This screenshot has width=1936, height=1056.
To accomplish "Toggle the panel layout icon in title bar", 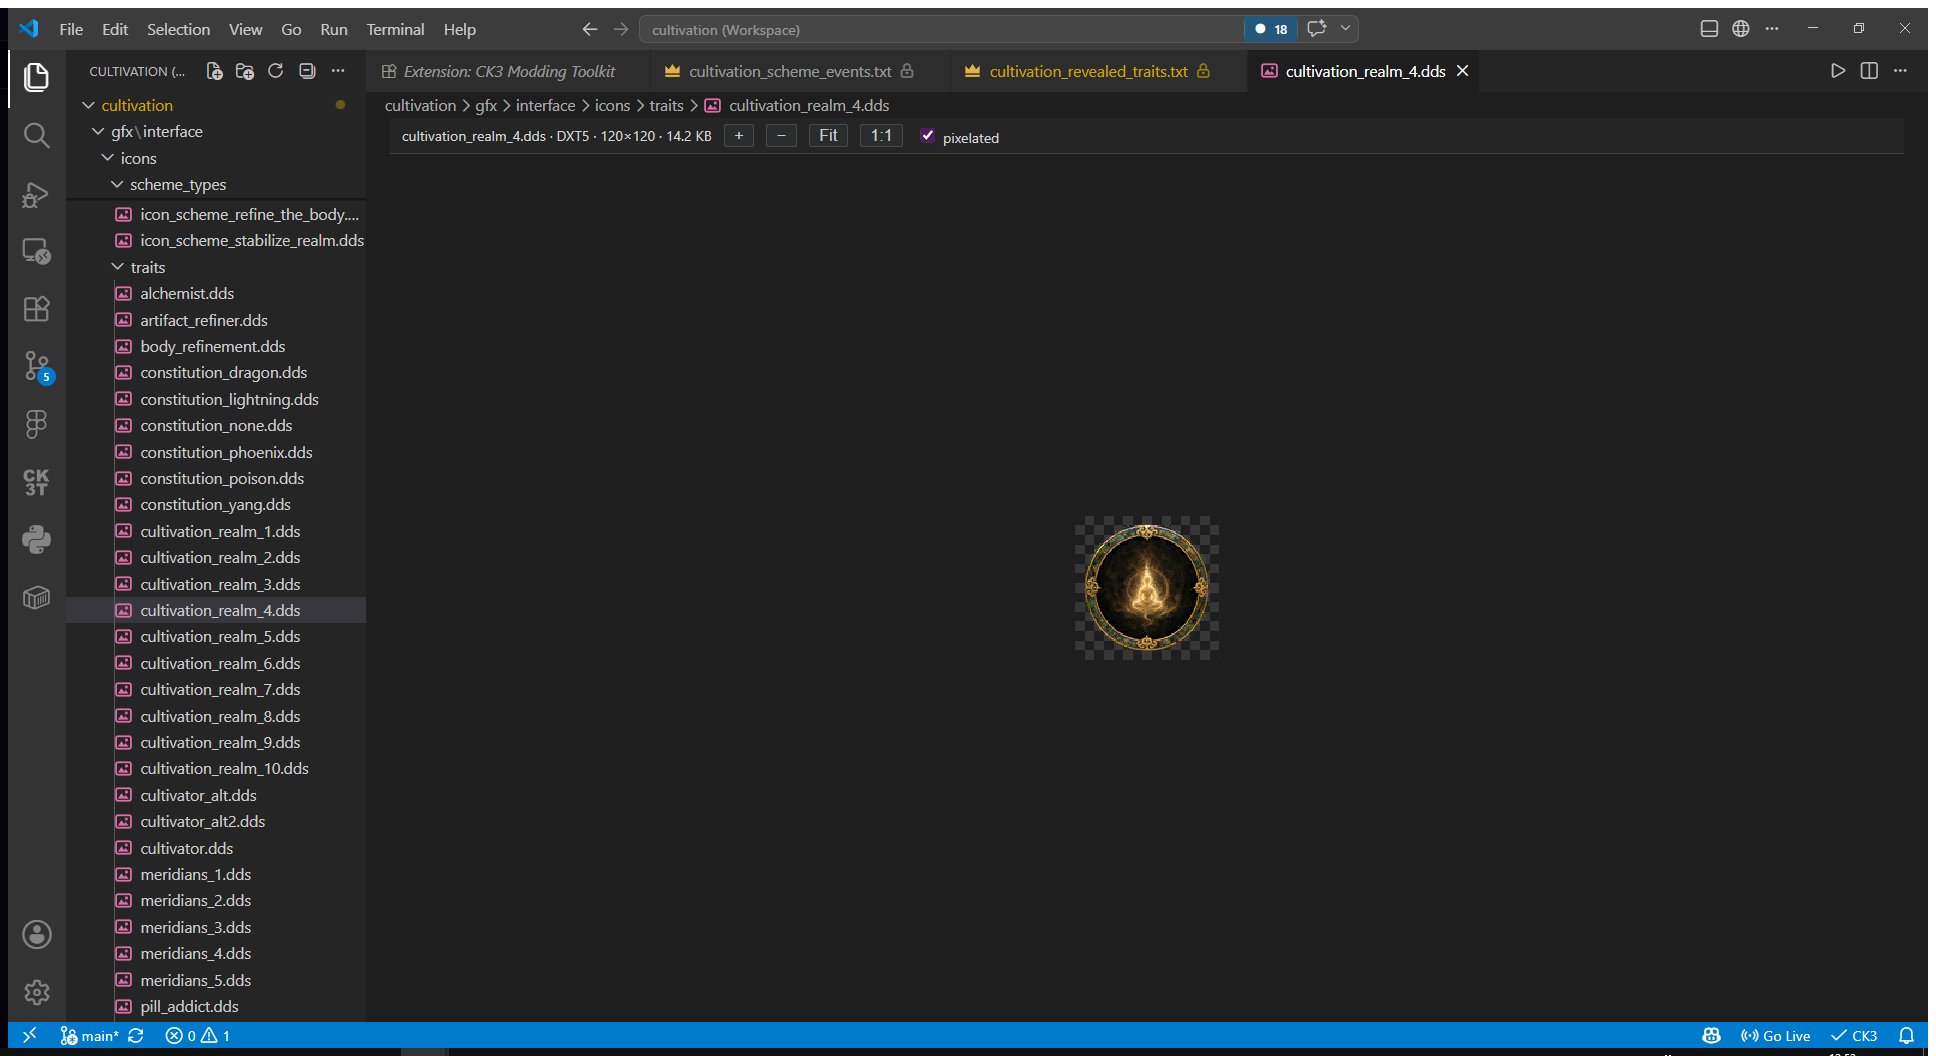I will tap(1709, 29).
